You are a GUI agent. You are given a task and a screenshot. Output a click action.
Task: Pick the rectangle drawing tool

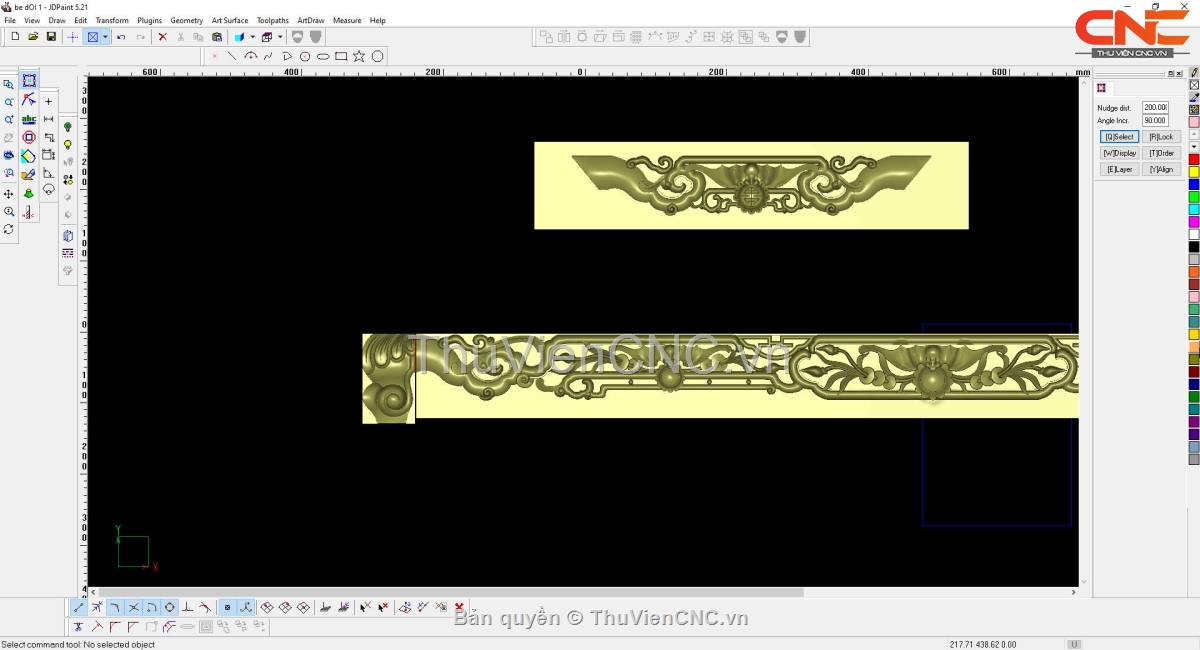click(x=341, y=56)
